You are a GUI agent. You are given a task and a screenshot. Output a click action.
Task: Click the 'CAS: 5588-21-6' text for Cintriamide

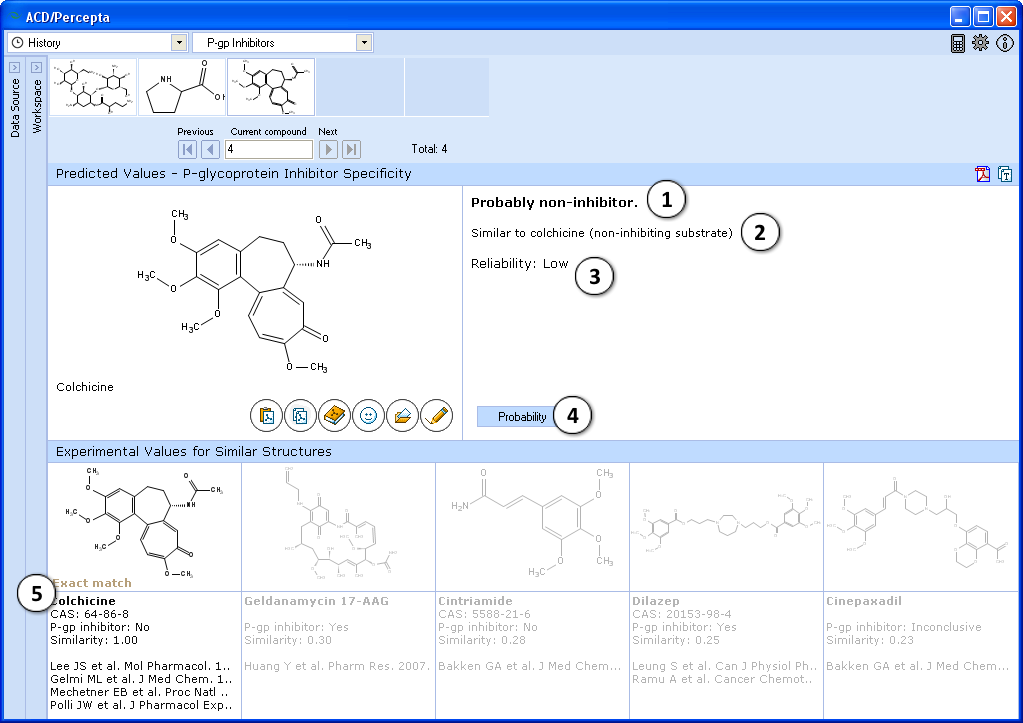[484, 614]
